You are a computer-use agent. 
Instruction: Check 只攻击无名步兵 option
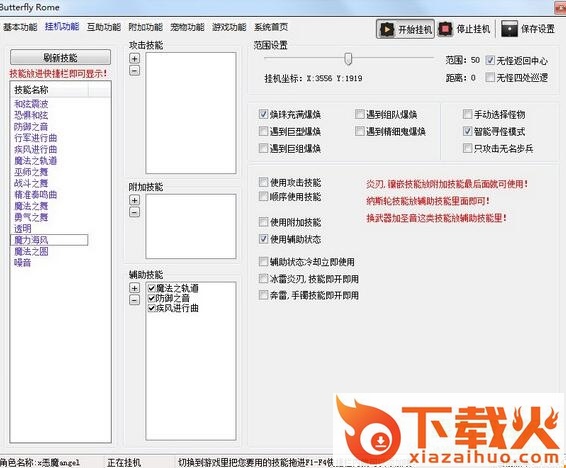467,148
